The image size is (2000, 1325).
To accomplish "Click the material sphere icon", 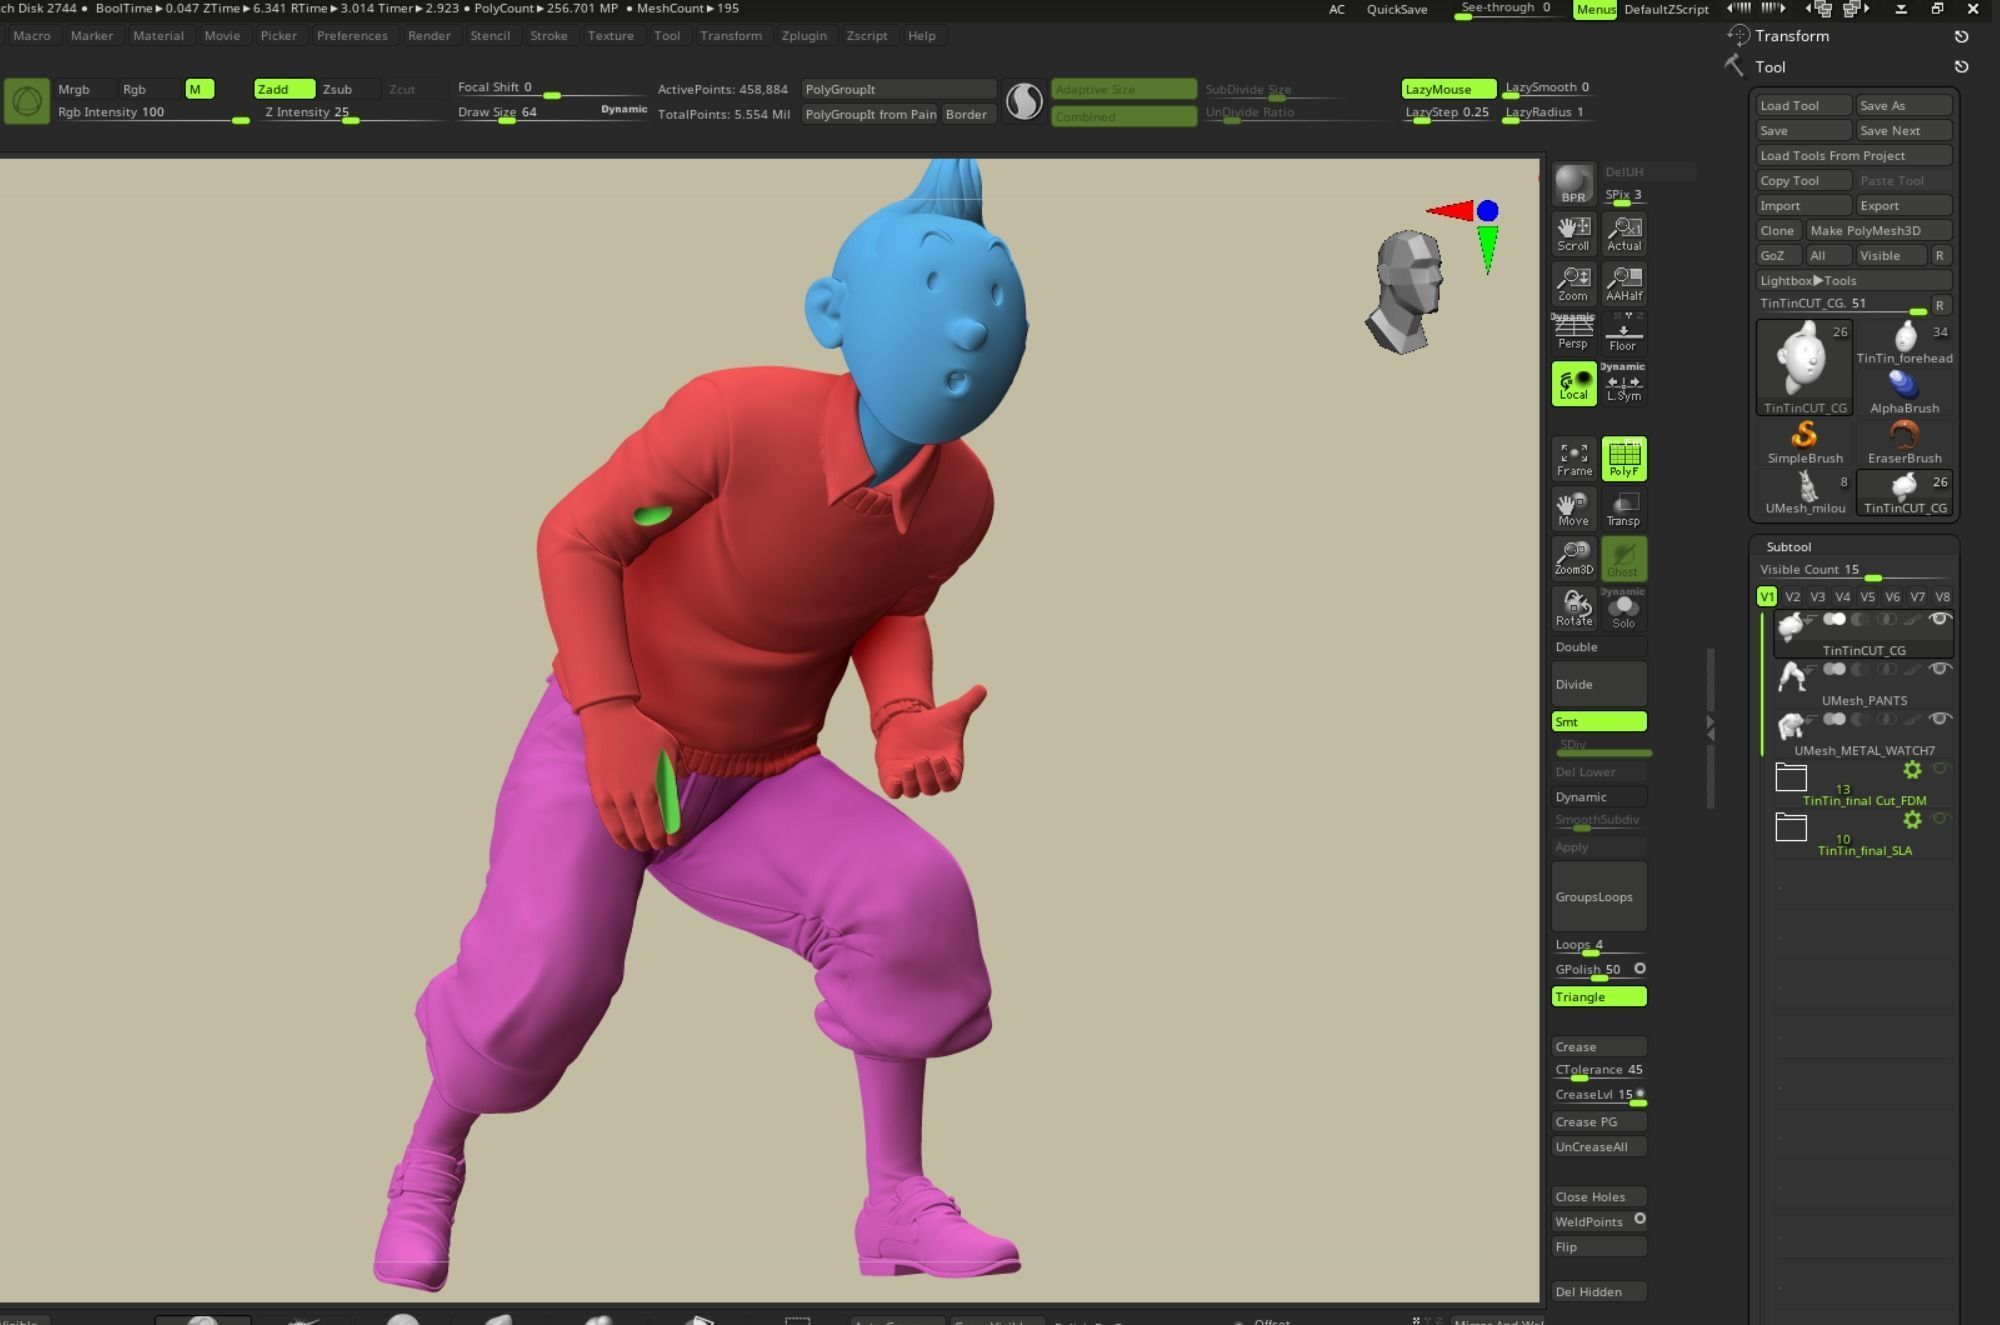I will [x=1024, y=101].
